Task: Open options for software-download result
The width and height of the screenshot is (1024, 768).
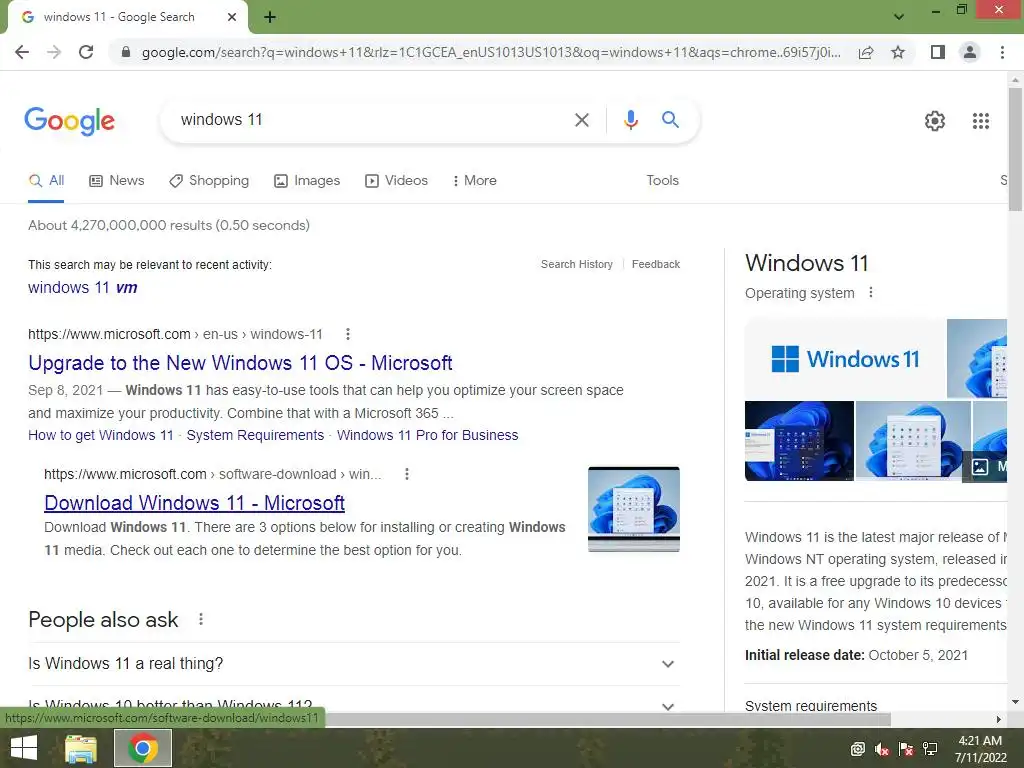Action: 407,474
